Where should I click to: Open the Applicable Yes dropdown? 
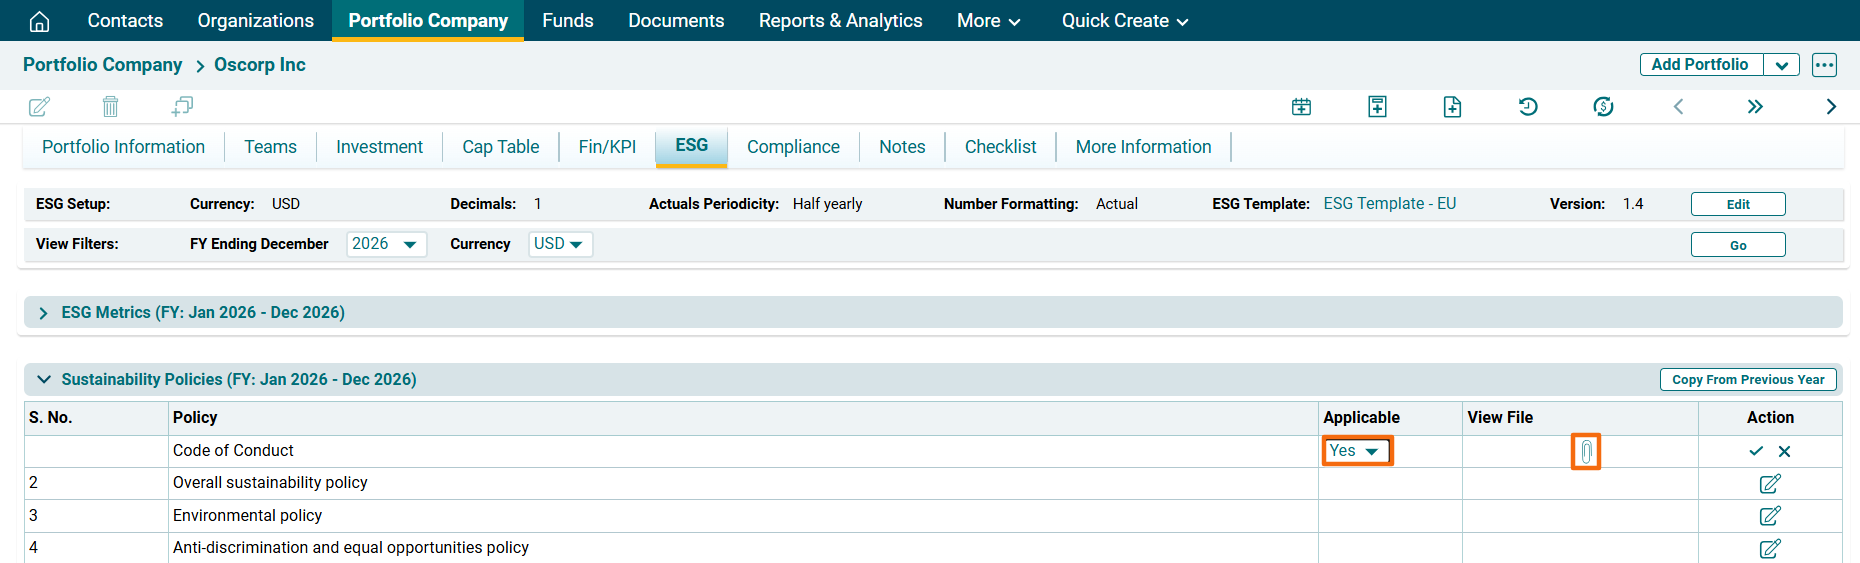click(x=1356, y=451)
